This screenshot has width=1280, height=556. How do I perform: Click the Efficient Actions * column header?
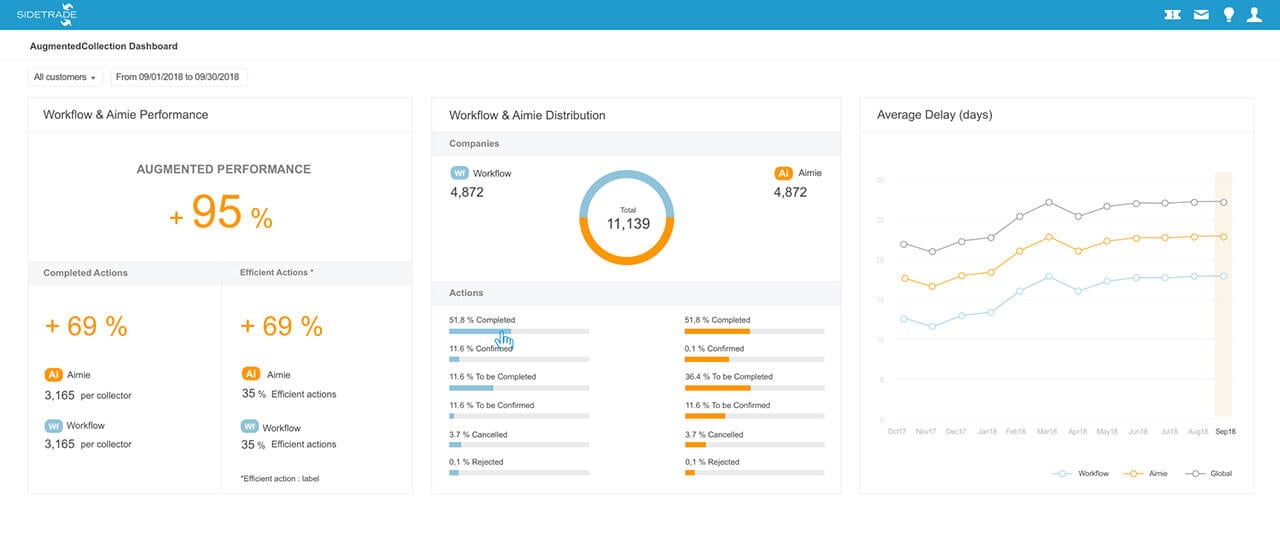pos(277,272)
